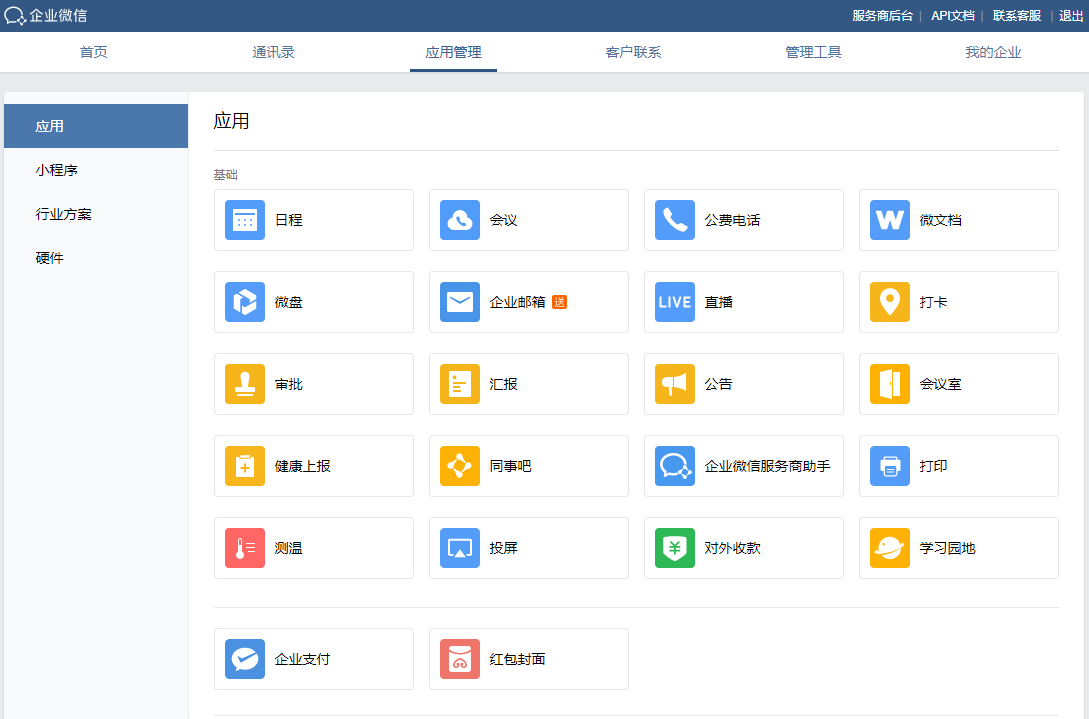Open 行业方案 in the sidebar
The height and width of the screenshot is (719, 1089).
64,214
